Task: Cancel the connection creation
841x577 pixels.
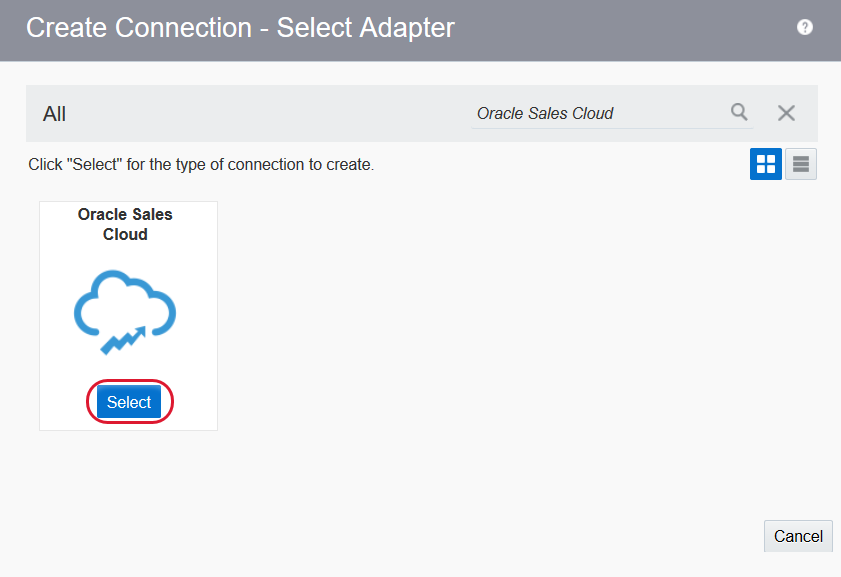Action: [x=798, y=536]
